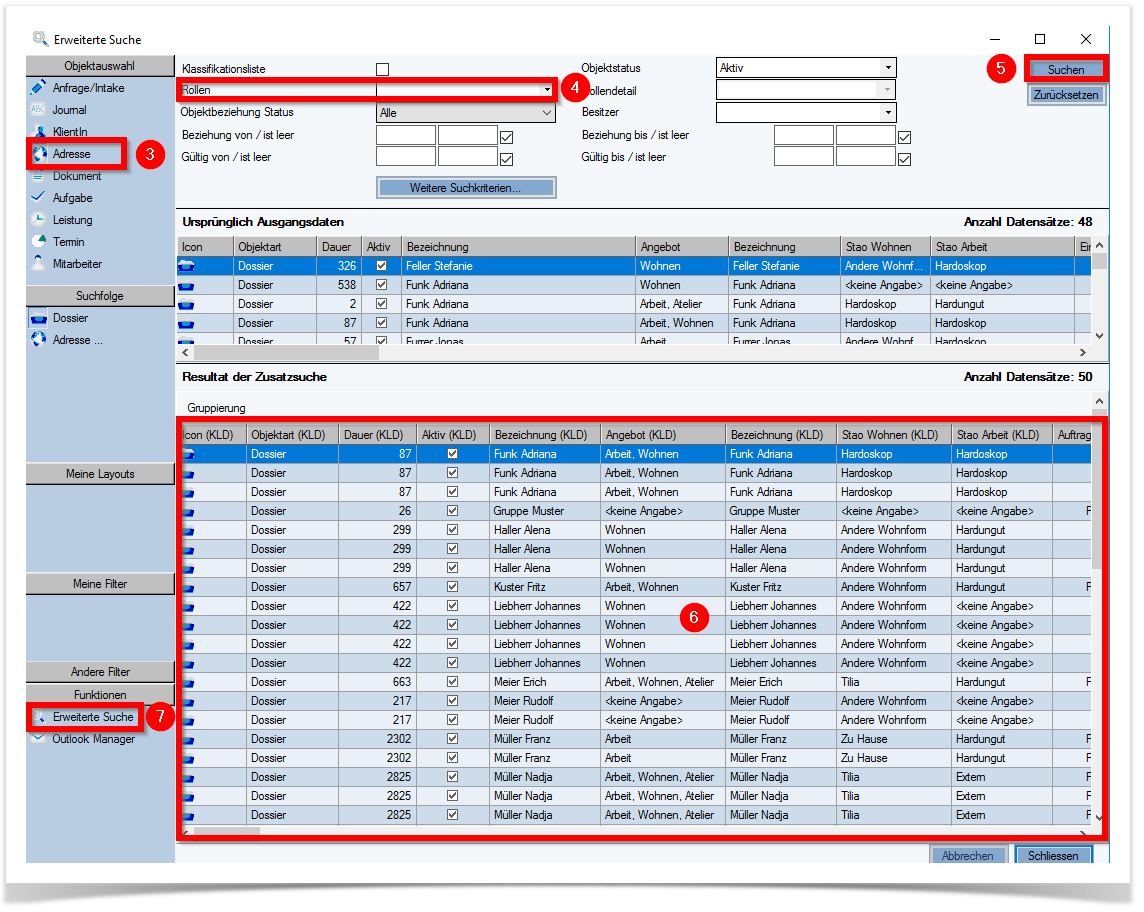Click the dossier icon of the Kuster Fritz row

(188, 587)
